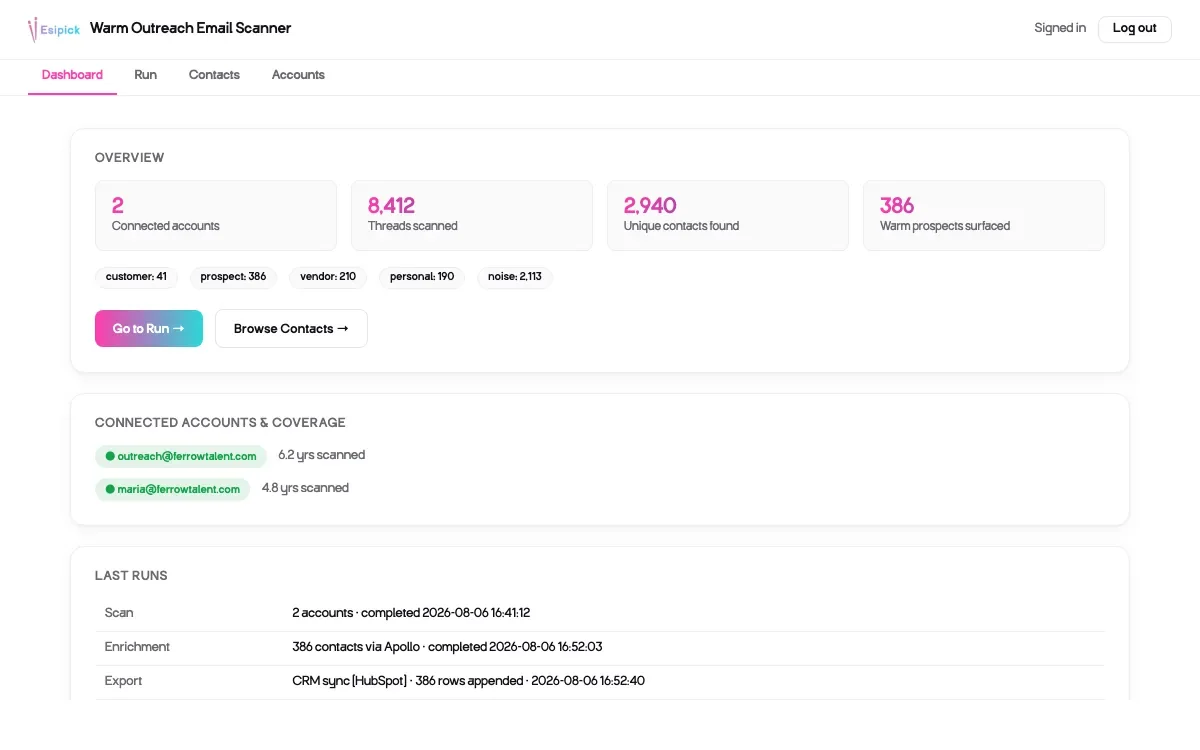Click the Export row label

pyautogui.click(x=124, y=681)
